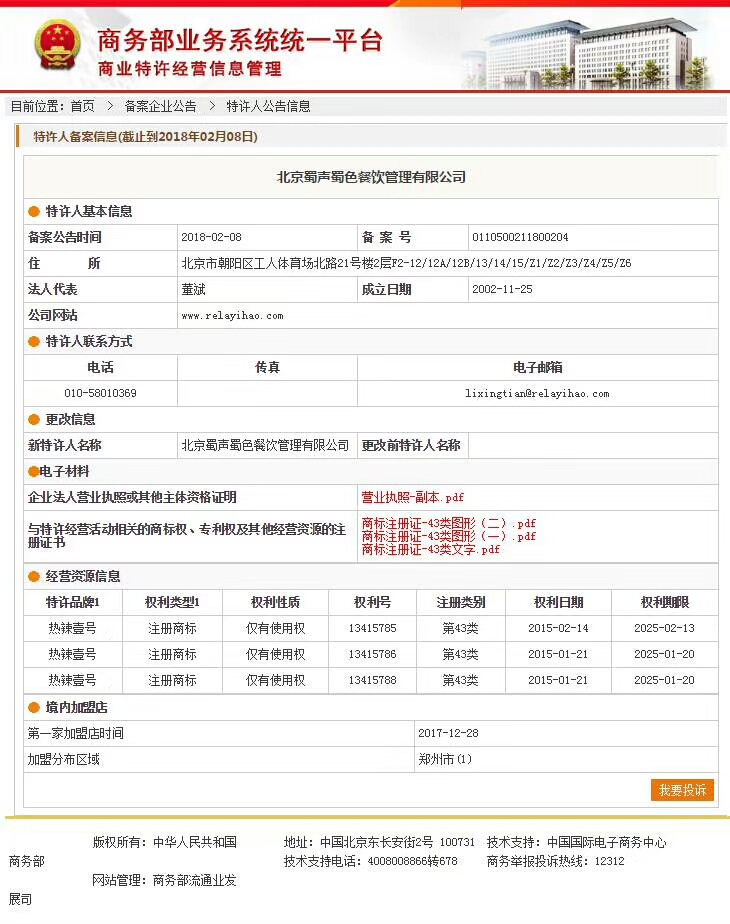
Task: Click the 经营资源信息 section heading
Action: (x=82, y=576)
